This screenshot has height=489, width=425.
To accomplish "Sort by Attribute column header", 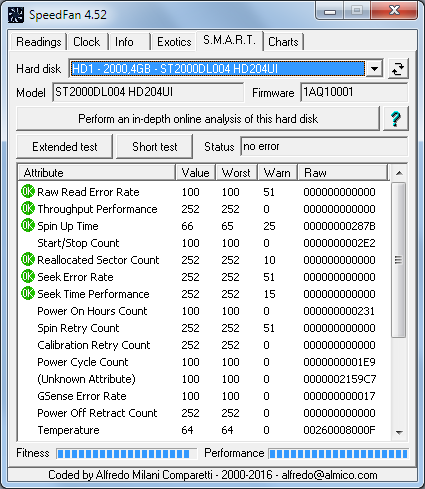I will [x=97, y=173].
